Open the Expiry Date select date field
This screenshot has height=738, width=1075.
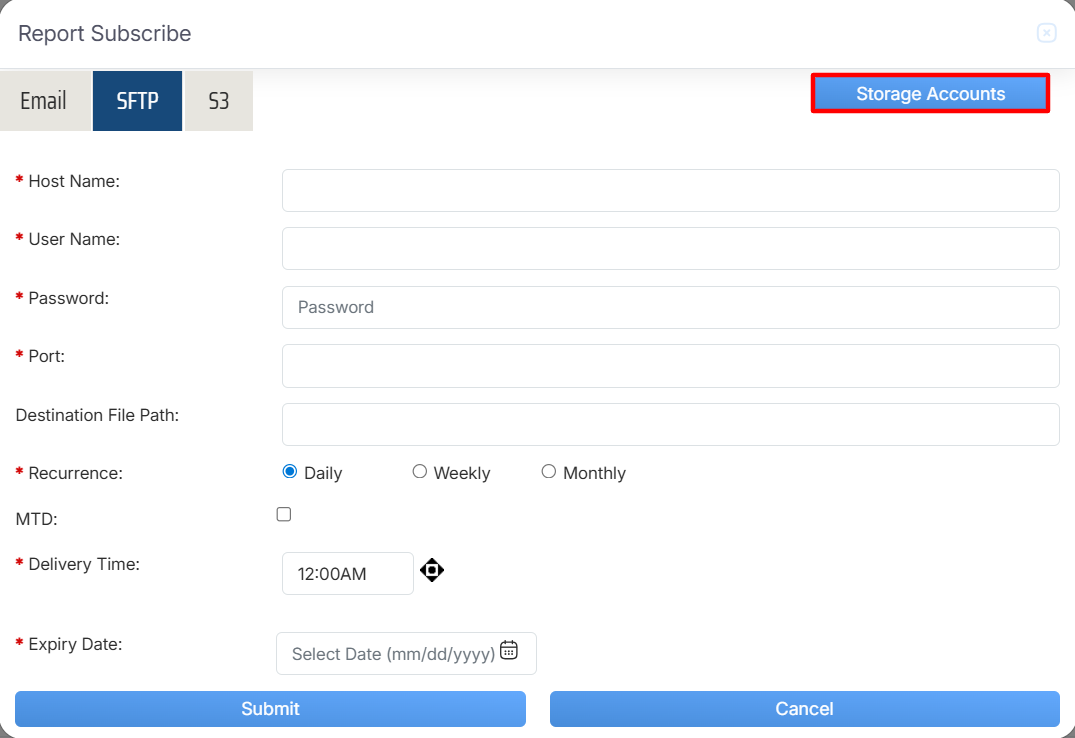(392, 654)
